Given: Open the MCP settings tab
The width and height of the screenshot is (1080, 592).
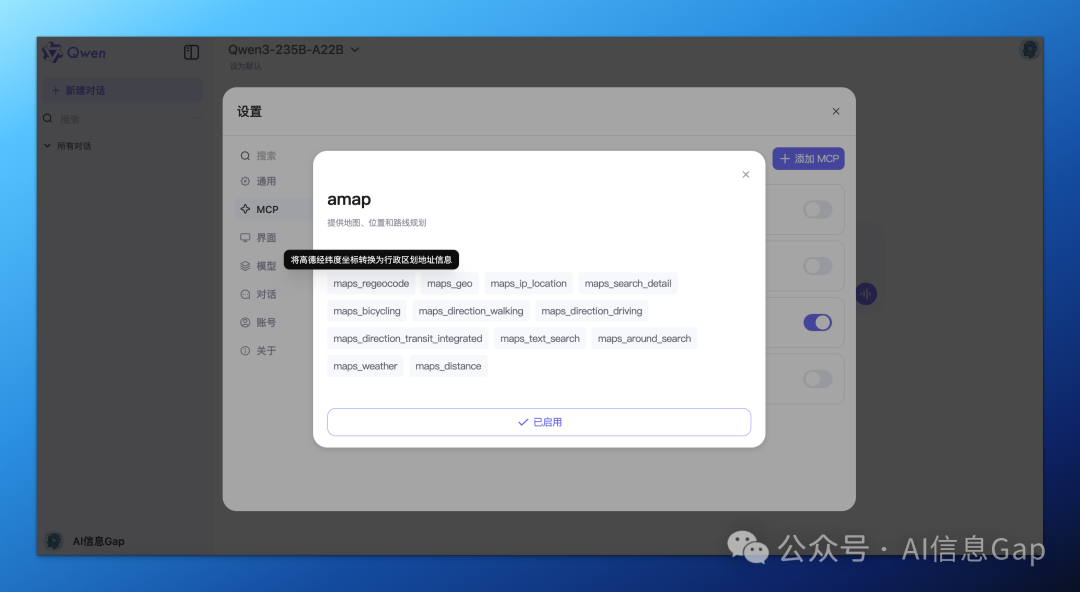Looking at the screenshot, I should coord(272,210).
